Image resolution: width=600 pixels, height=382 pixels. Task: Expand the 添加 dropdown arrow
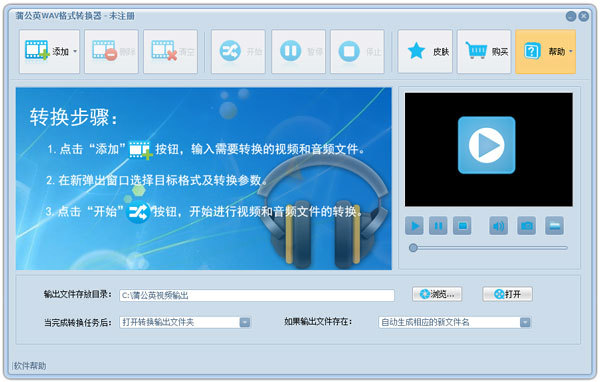tap(75, 51)
